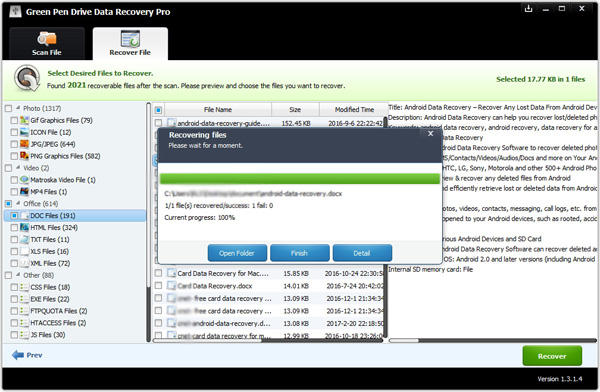Click the recovery disk icon in banner
This screenshot has height=392, width=600.
(27, 78)
